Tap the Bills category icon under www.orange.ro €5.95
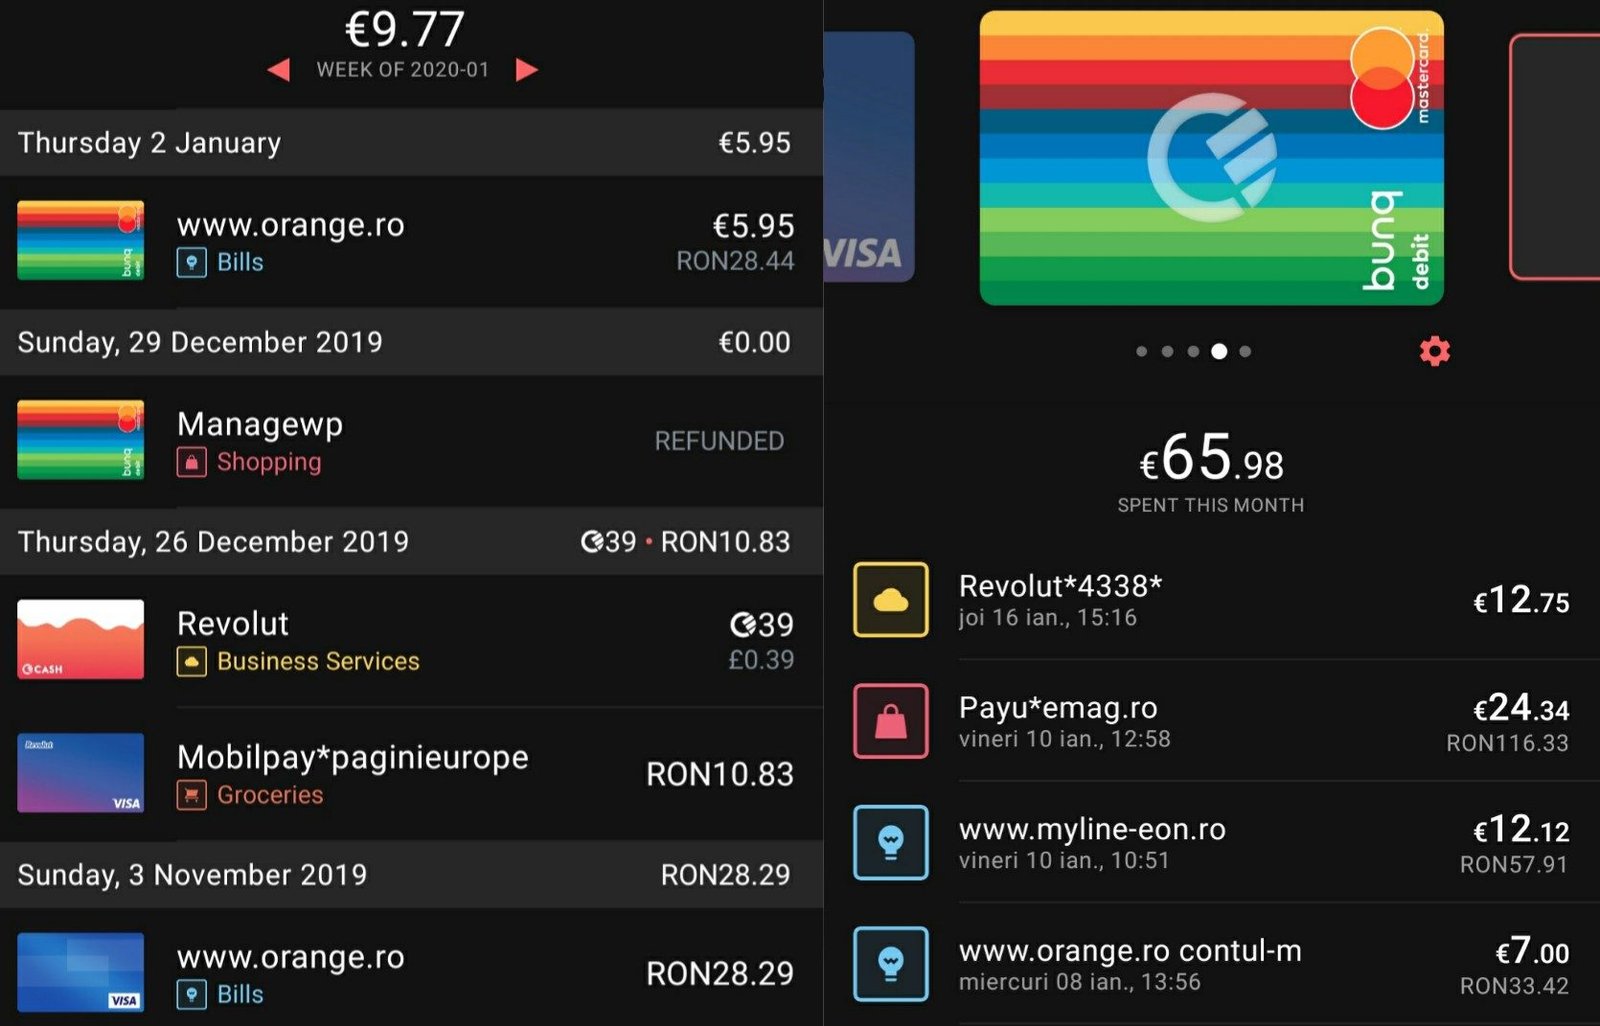Viewport: 1600px width, 1026px height. tap(191, 262)
